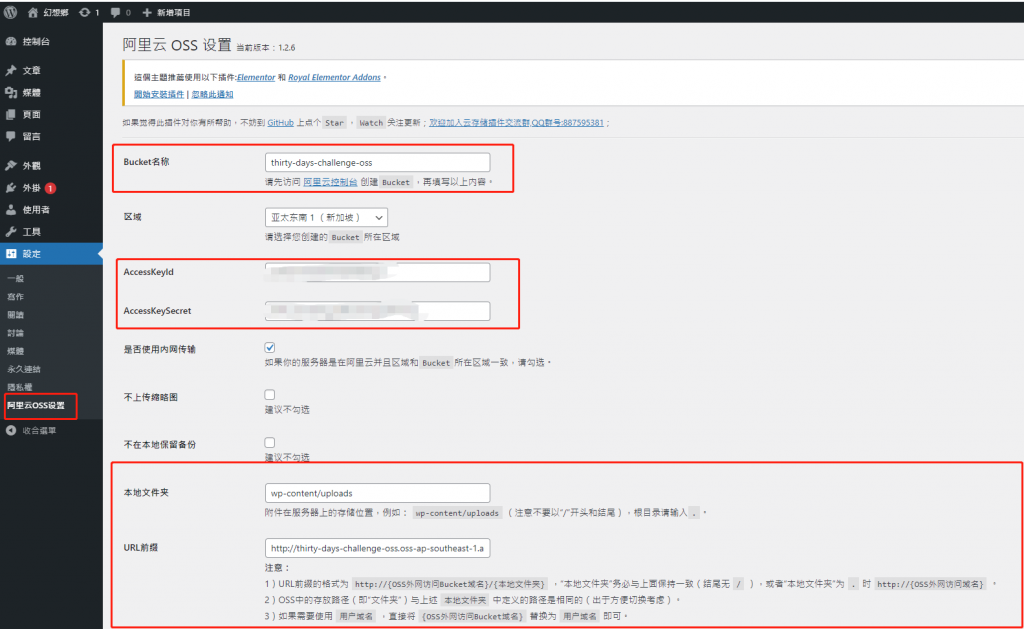The width and height of the screenshot is (1024, 629).
Task: Open the comments bubble icon in admin bar
Action: [x=116, y=12]
